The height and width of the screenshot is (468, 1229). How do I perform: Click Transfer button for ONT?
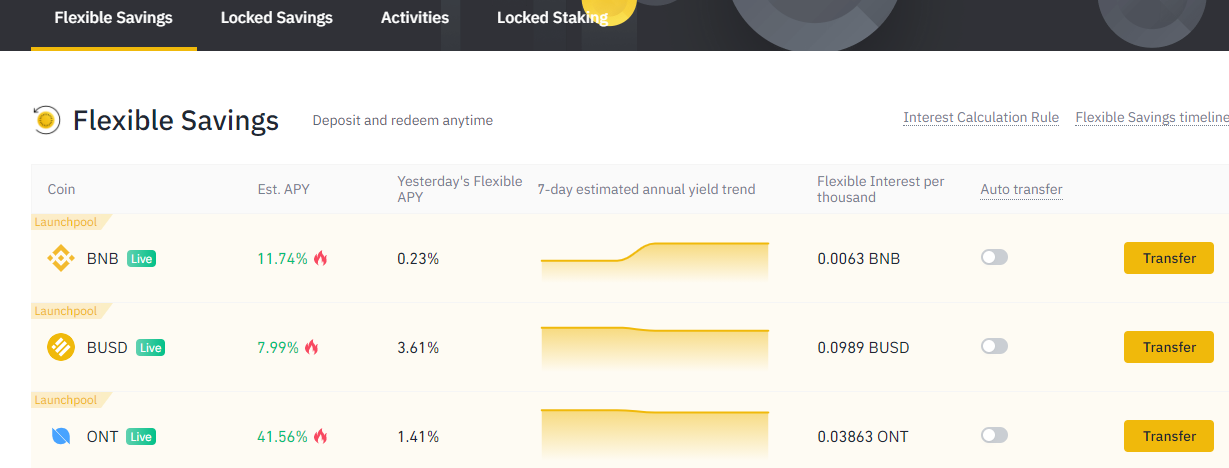[x=1169, y=436]
